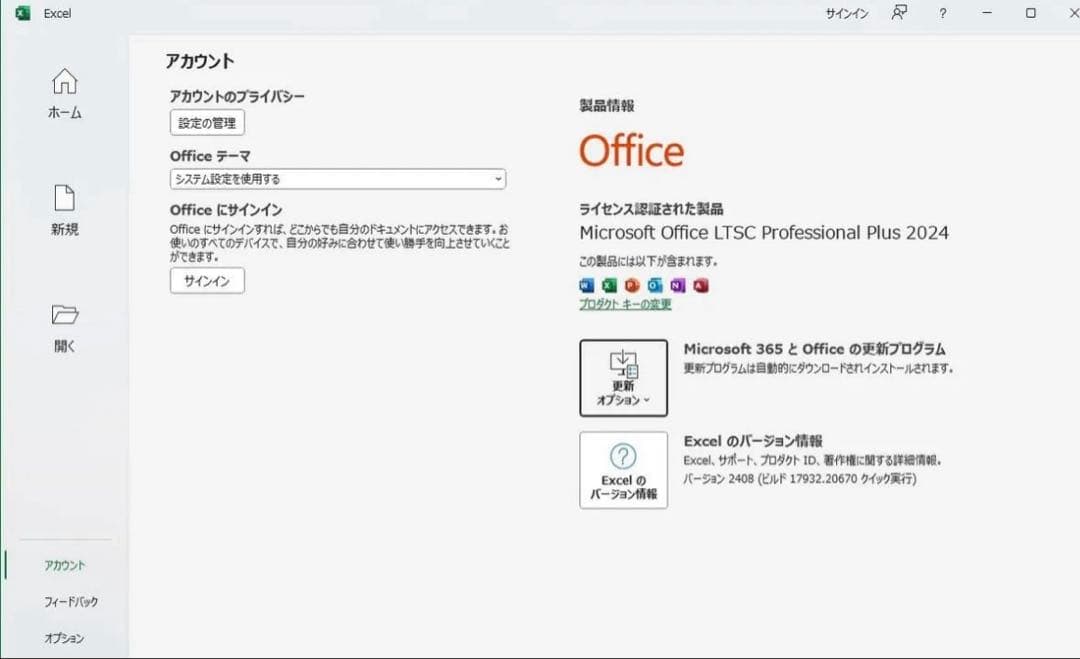Open the ホーム (Home) page
1080x659 pixels.
pyautogui.click(x=65, y=94)
